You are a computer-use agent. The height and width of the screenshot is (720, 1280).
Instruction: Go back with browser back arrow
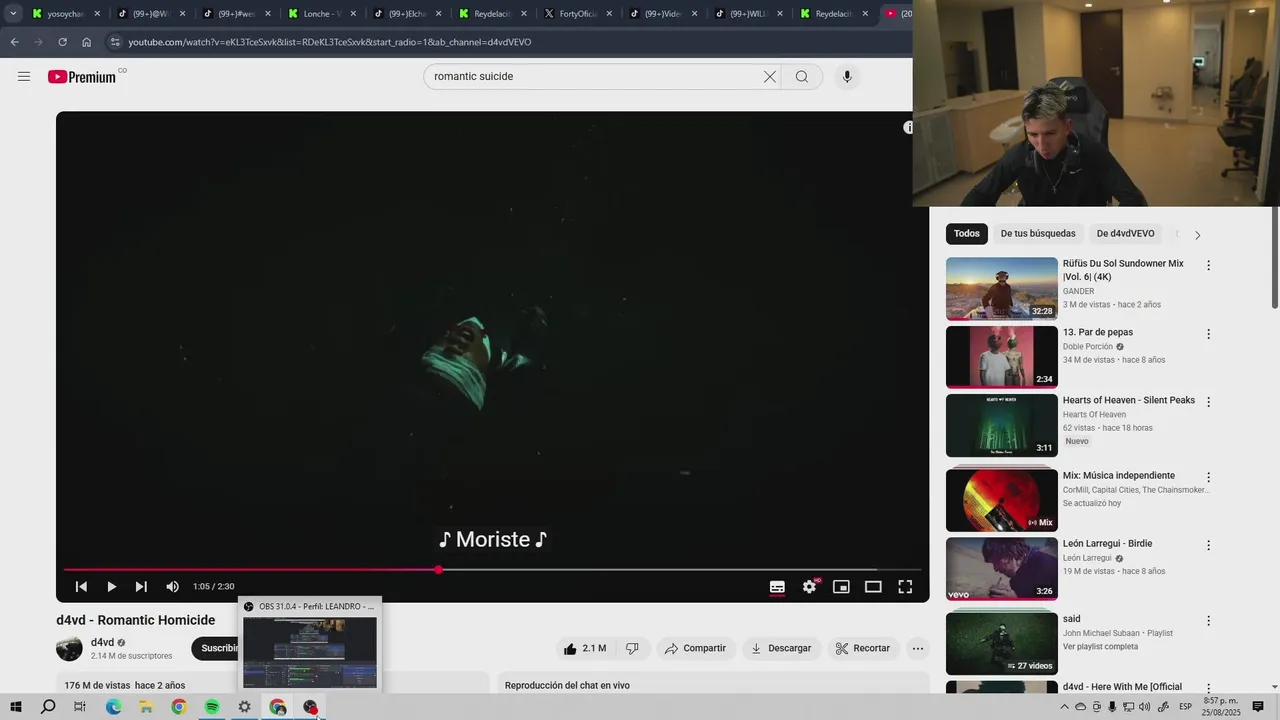coord(14,42)
